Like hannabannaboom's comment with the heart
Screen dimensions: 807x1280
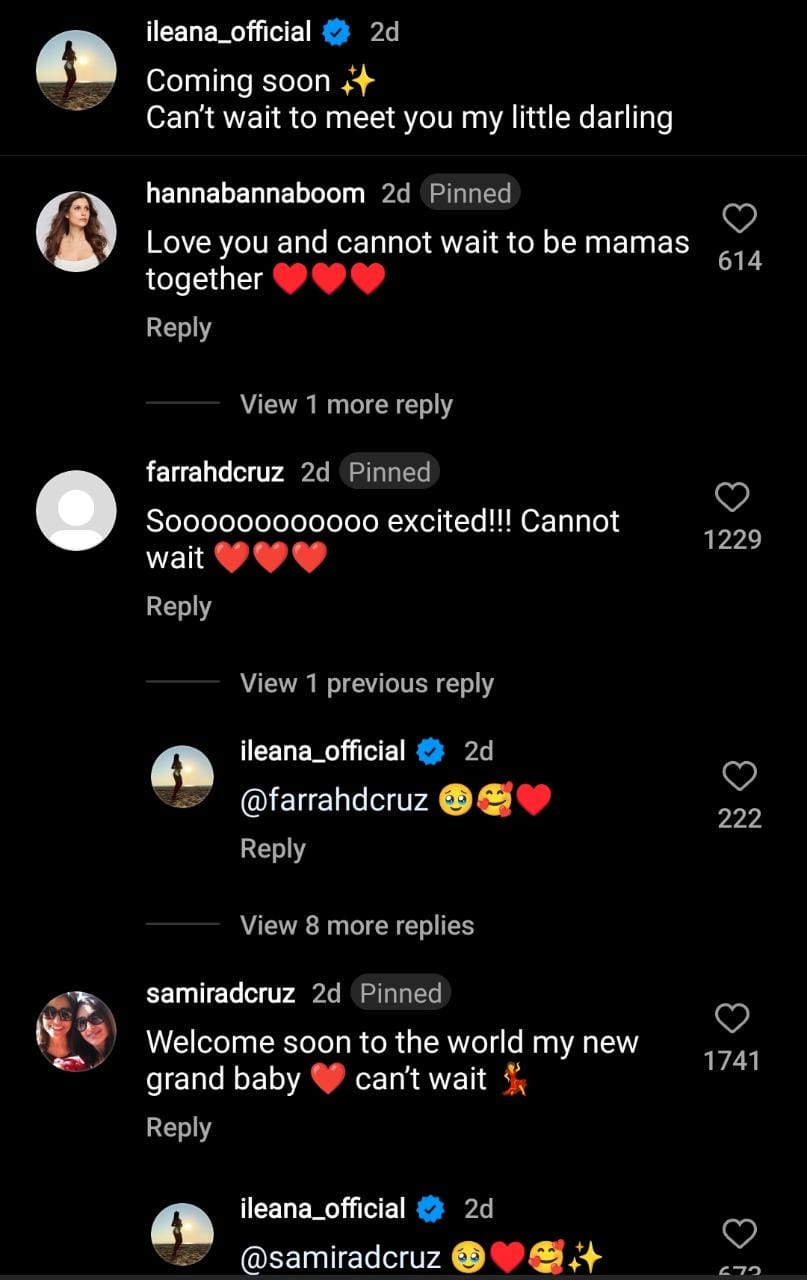739,219
